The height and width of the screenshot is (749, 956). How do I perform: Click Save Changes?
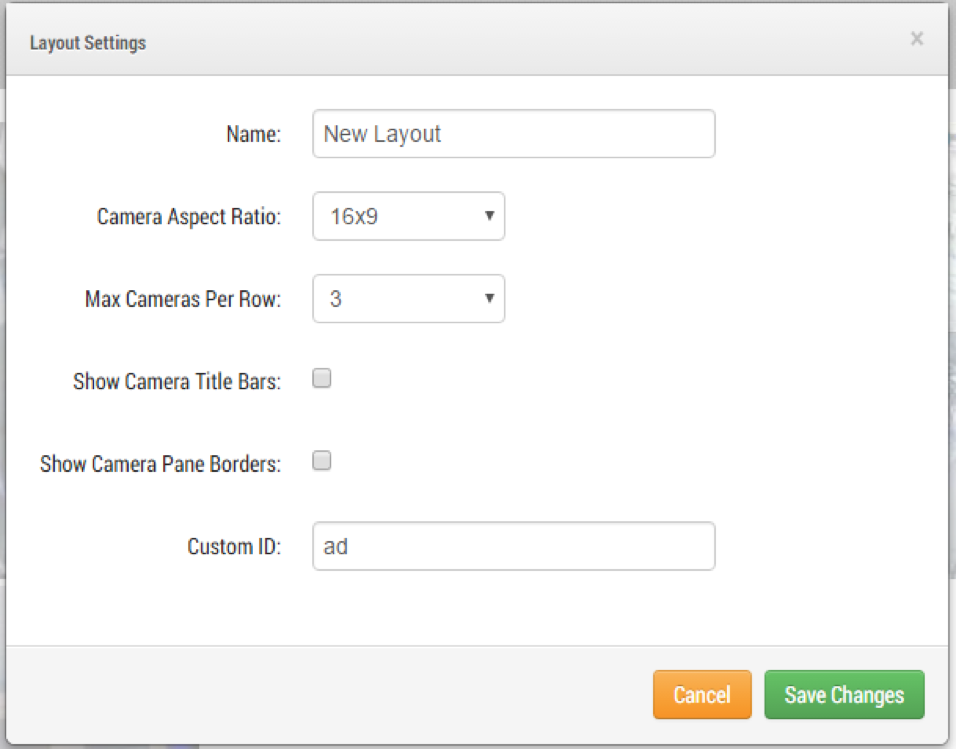click(844, 695)
